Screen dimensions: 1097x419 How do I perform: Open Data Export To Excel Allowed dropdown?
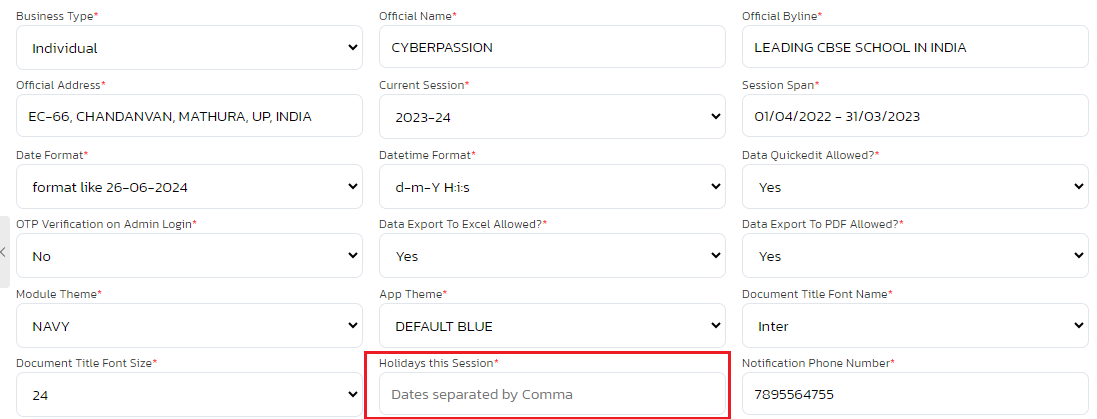click(552, 256)
